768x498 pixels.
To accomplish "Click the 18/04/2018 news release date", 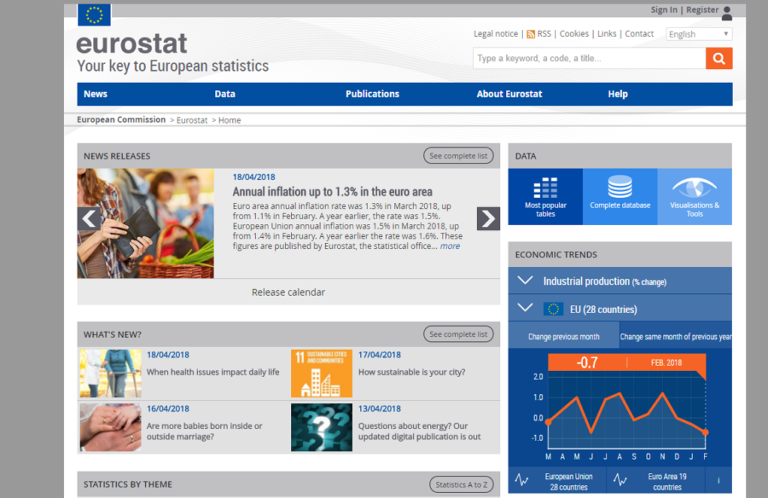I will coord(254,177).
